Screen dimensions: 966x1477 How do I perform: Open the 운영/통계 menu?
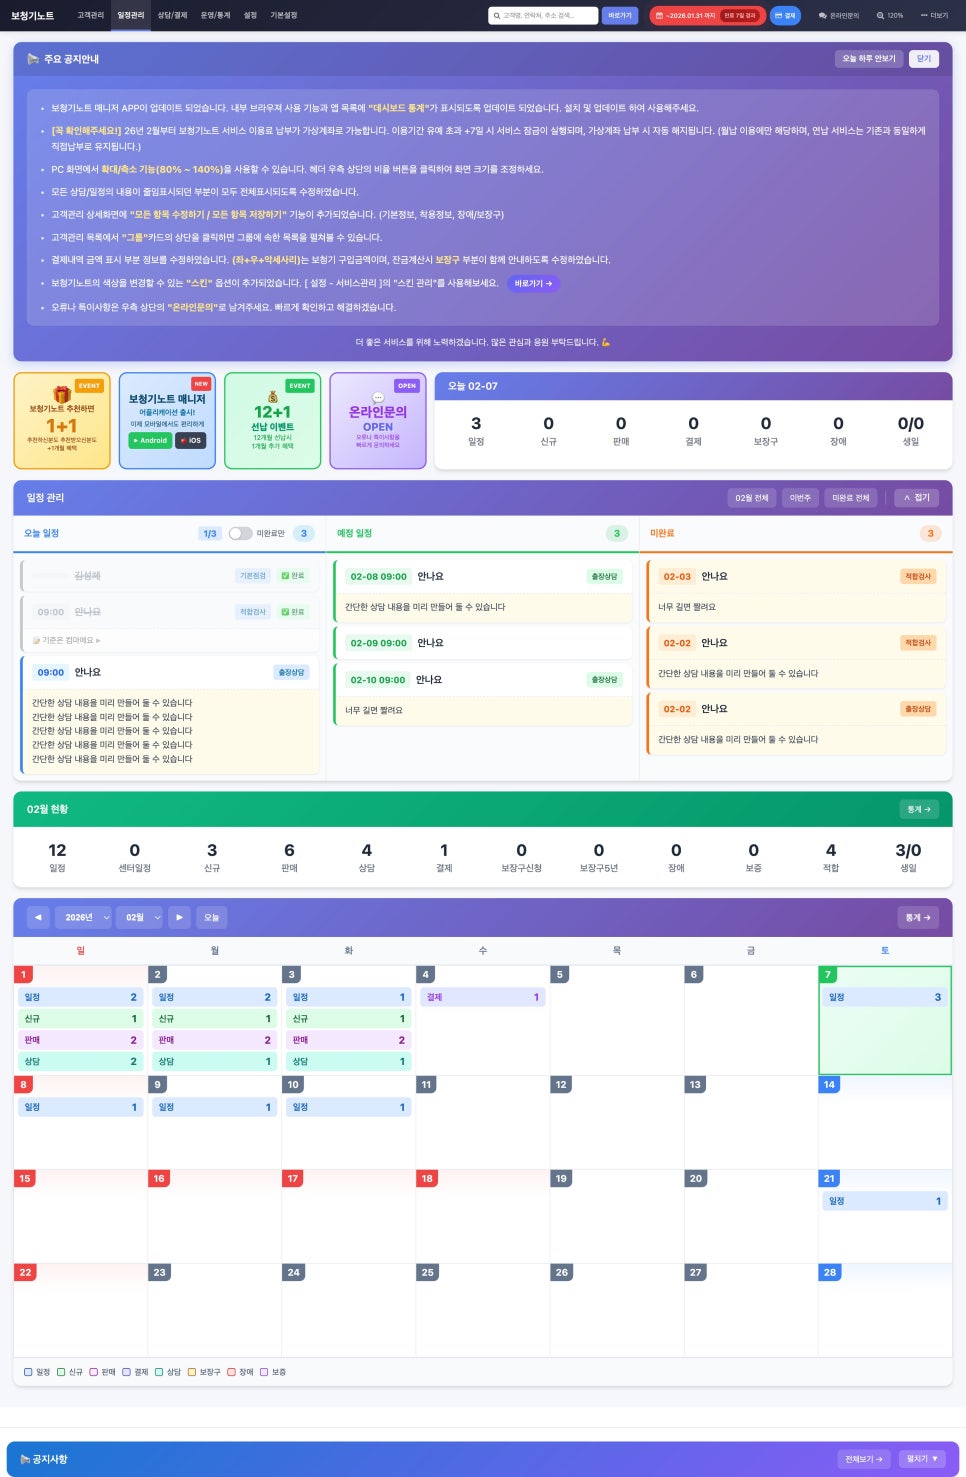215,16
